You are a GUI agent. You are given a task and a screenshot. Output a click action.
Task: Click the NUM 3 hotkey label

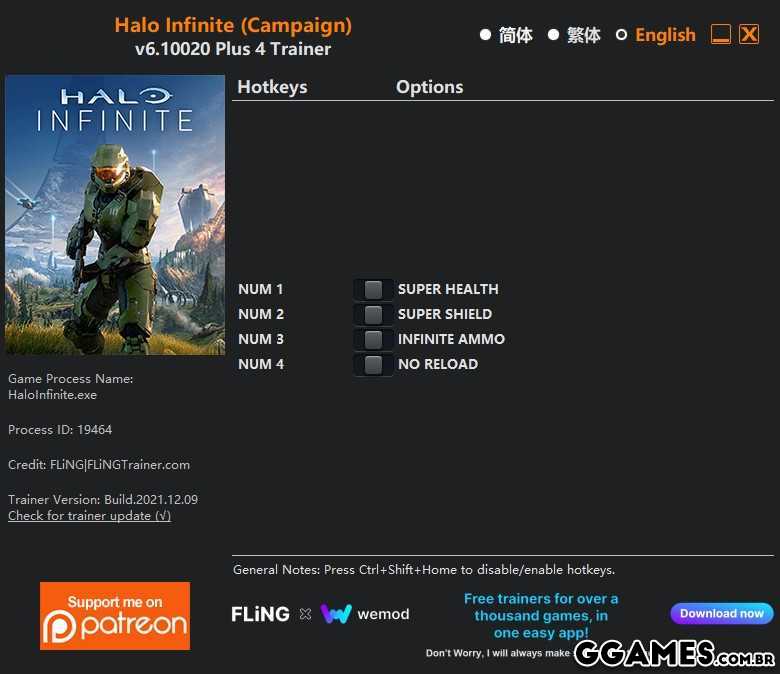(x=261, y=339)
